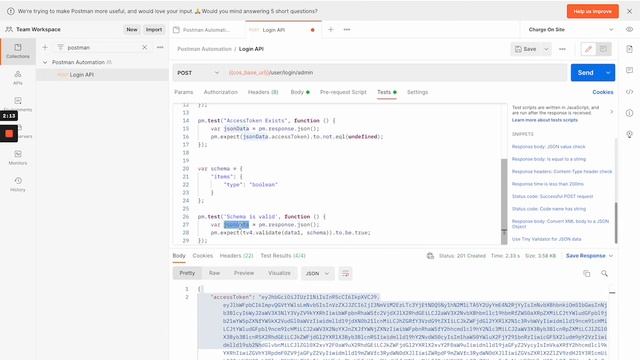
Task: Dismiss the survey banner
Action: pyautogui.click(x=629, y=11)
